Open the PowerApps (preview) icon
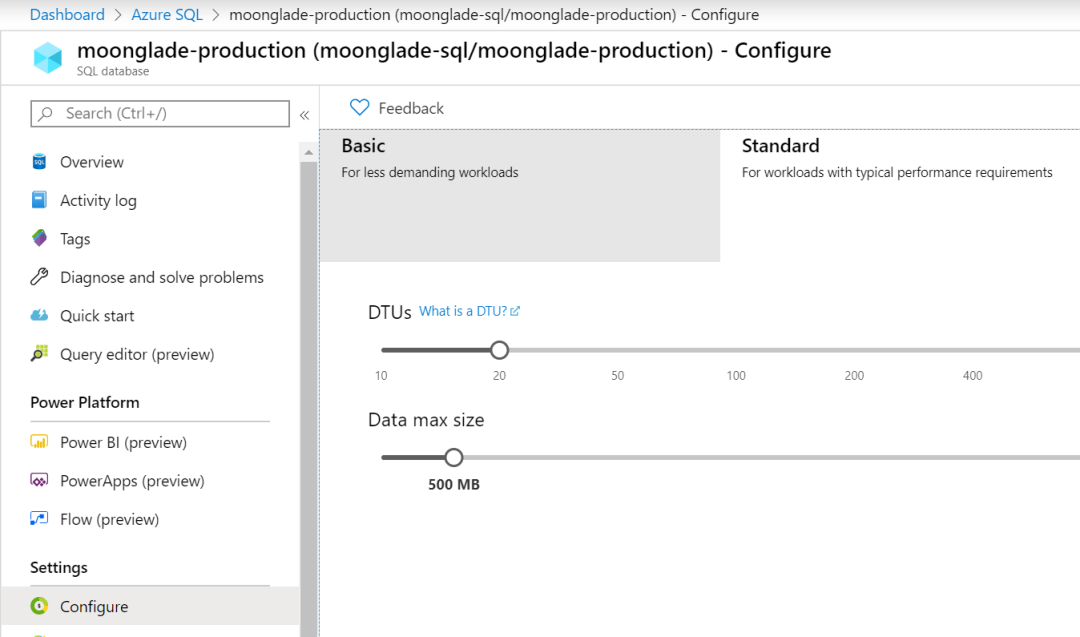Viewport: 1080px width, 637px height. 40,481
